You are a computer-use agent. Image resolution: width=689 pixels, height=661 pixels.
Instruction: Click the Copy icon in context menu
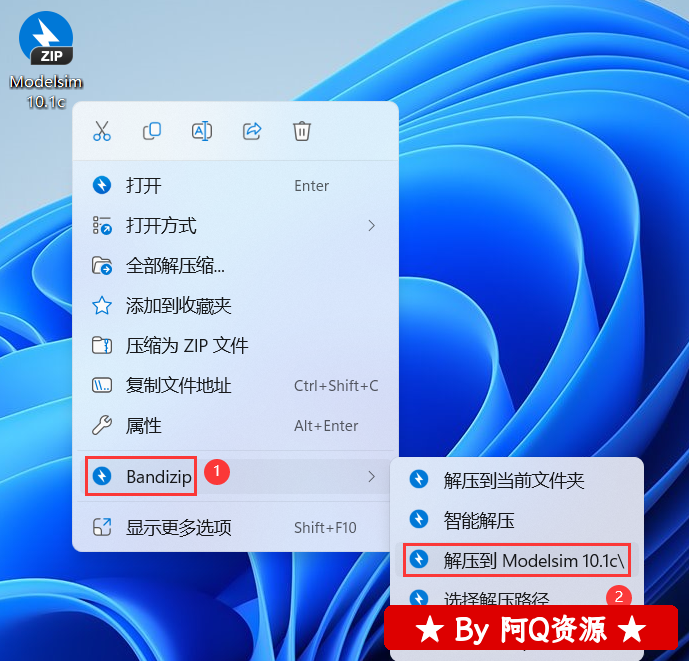tap(152, 131)
